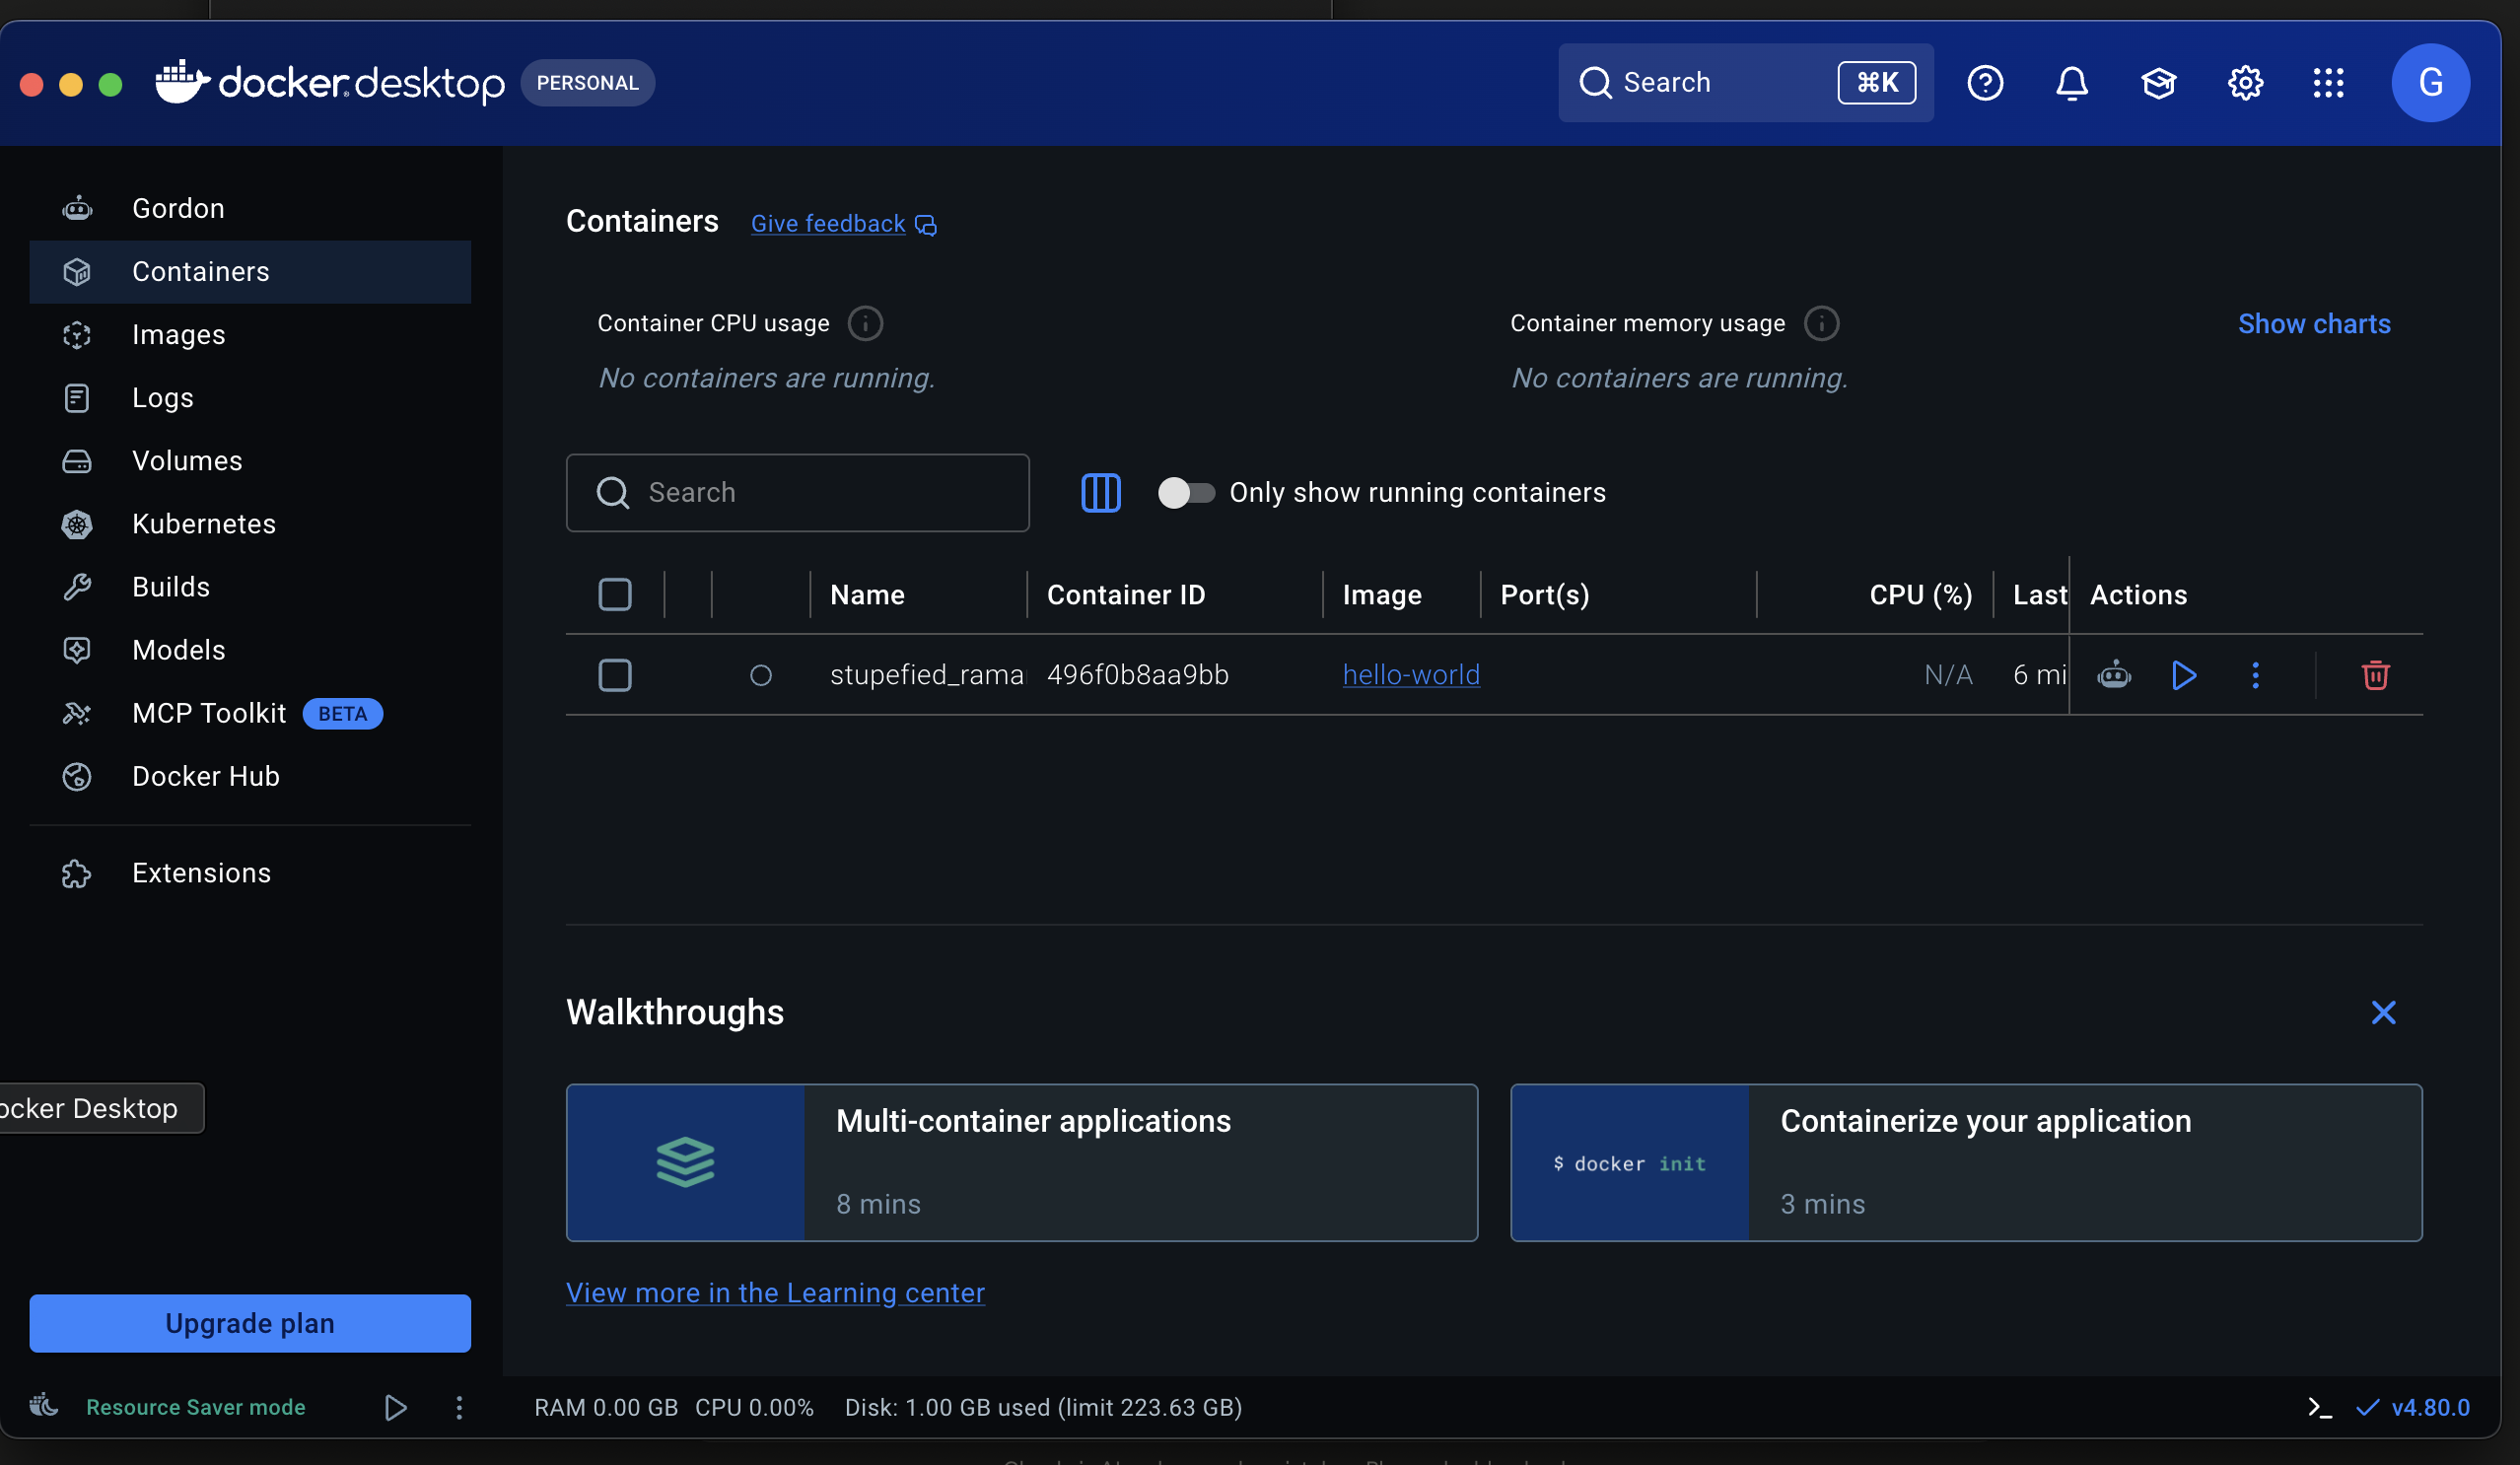The image size is (2520, 1465).
Task: Click RAM 0.00 GB status text
Action: coord(606,1407)
